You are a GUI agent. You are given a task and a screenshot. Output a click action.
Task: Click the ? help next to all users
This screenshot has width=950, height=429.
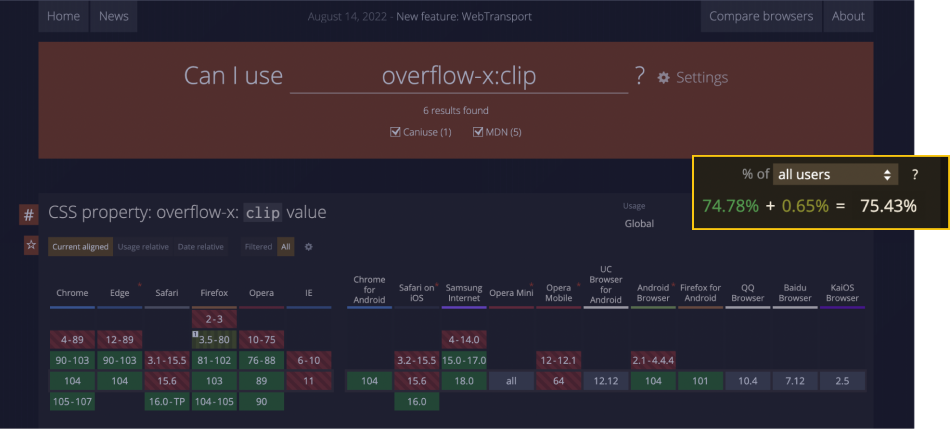(x=915, y=175)
